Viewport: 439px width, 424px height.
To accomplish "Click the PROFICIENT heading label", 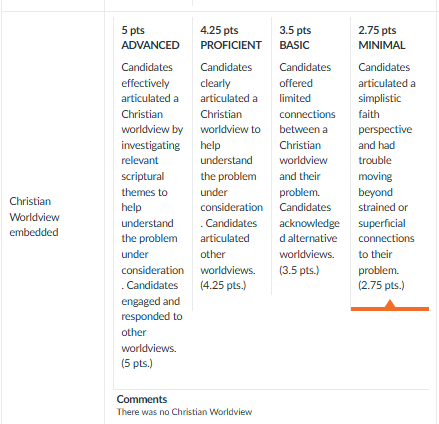I will (x=231, y=45).
